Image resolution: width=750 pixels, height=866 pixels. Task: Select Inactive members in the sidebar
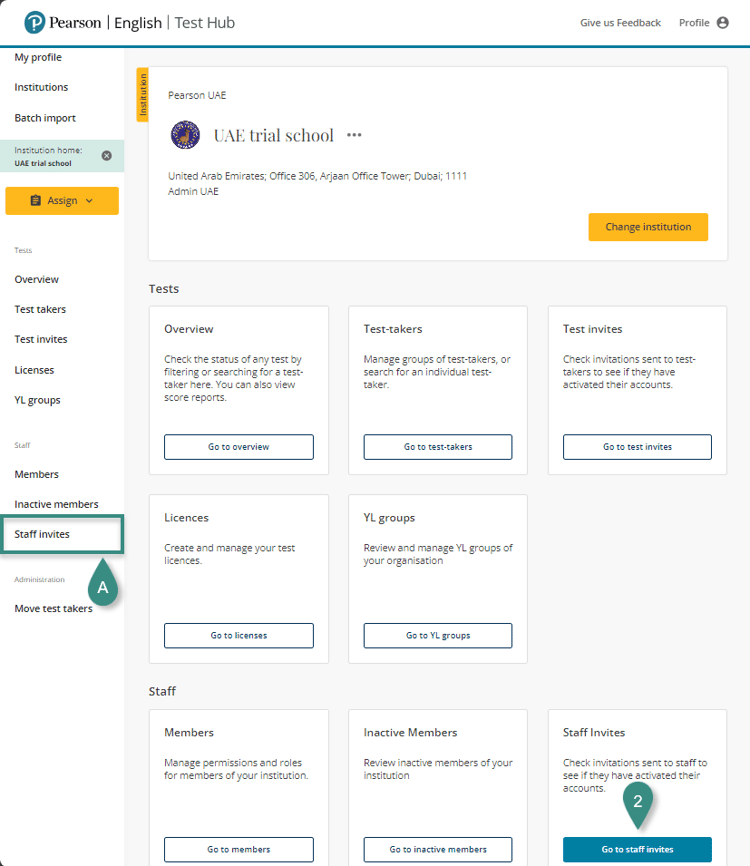[x=56, y=504]
